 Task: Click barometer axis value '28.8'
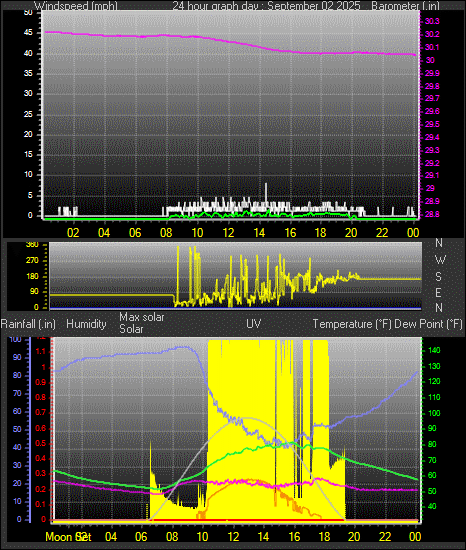coord(432,214)
